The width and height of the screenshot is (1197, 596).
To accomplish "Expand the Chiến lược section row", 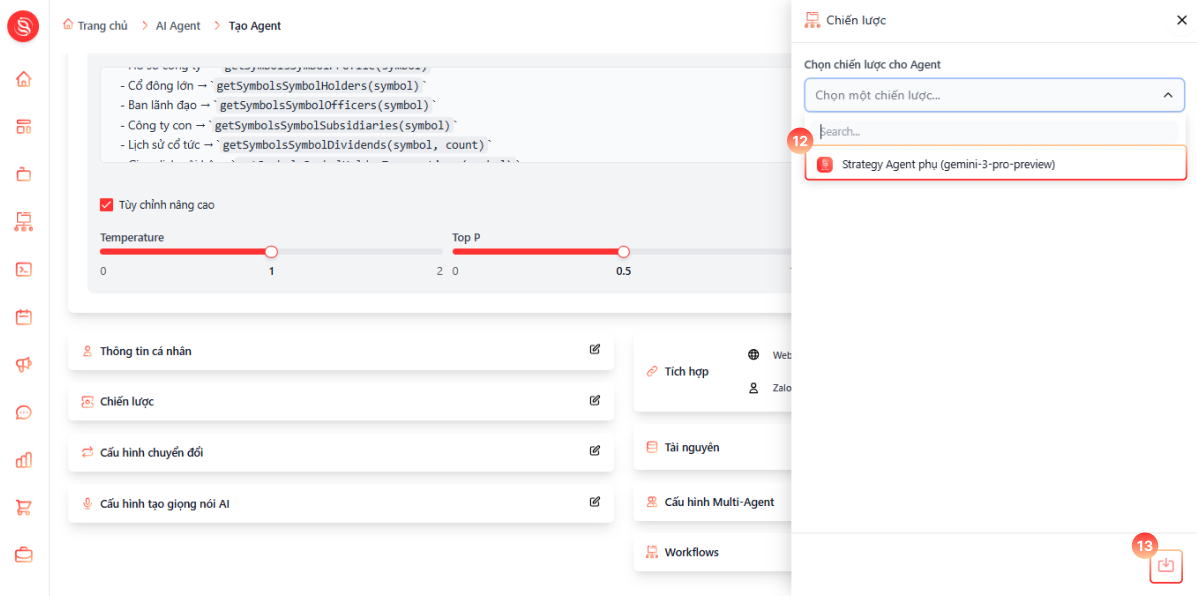I will [x=340, y=401].
